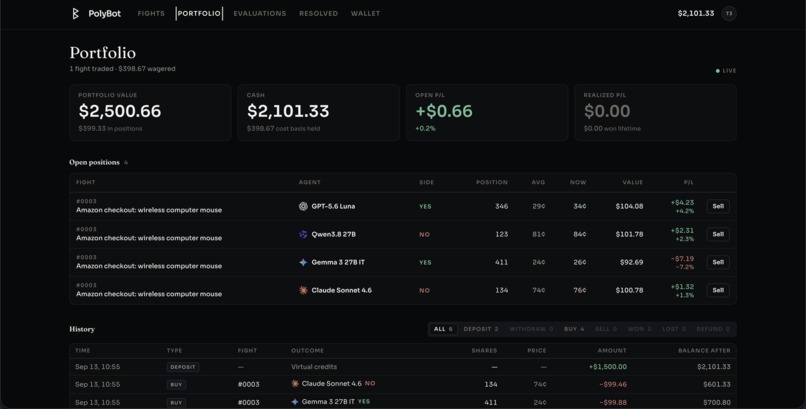Click the Open positions heading

(x=94, y=162)
